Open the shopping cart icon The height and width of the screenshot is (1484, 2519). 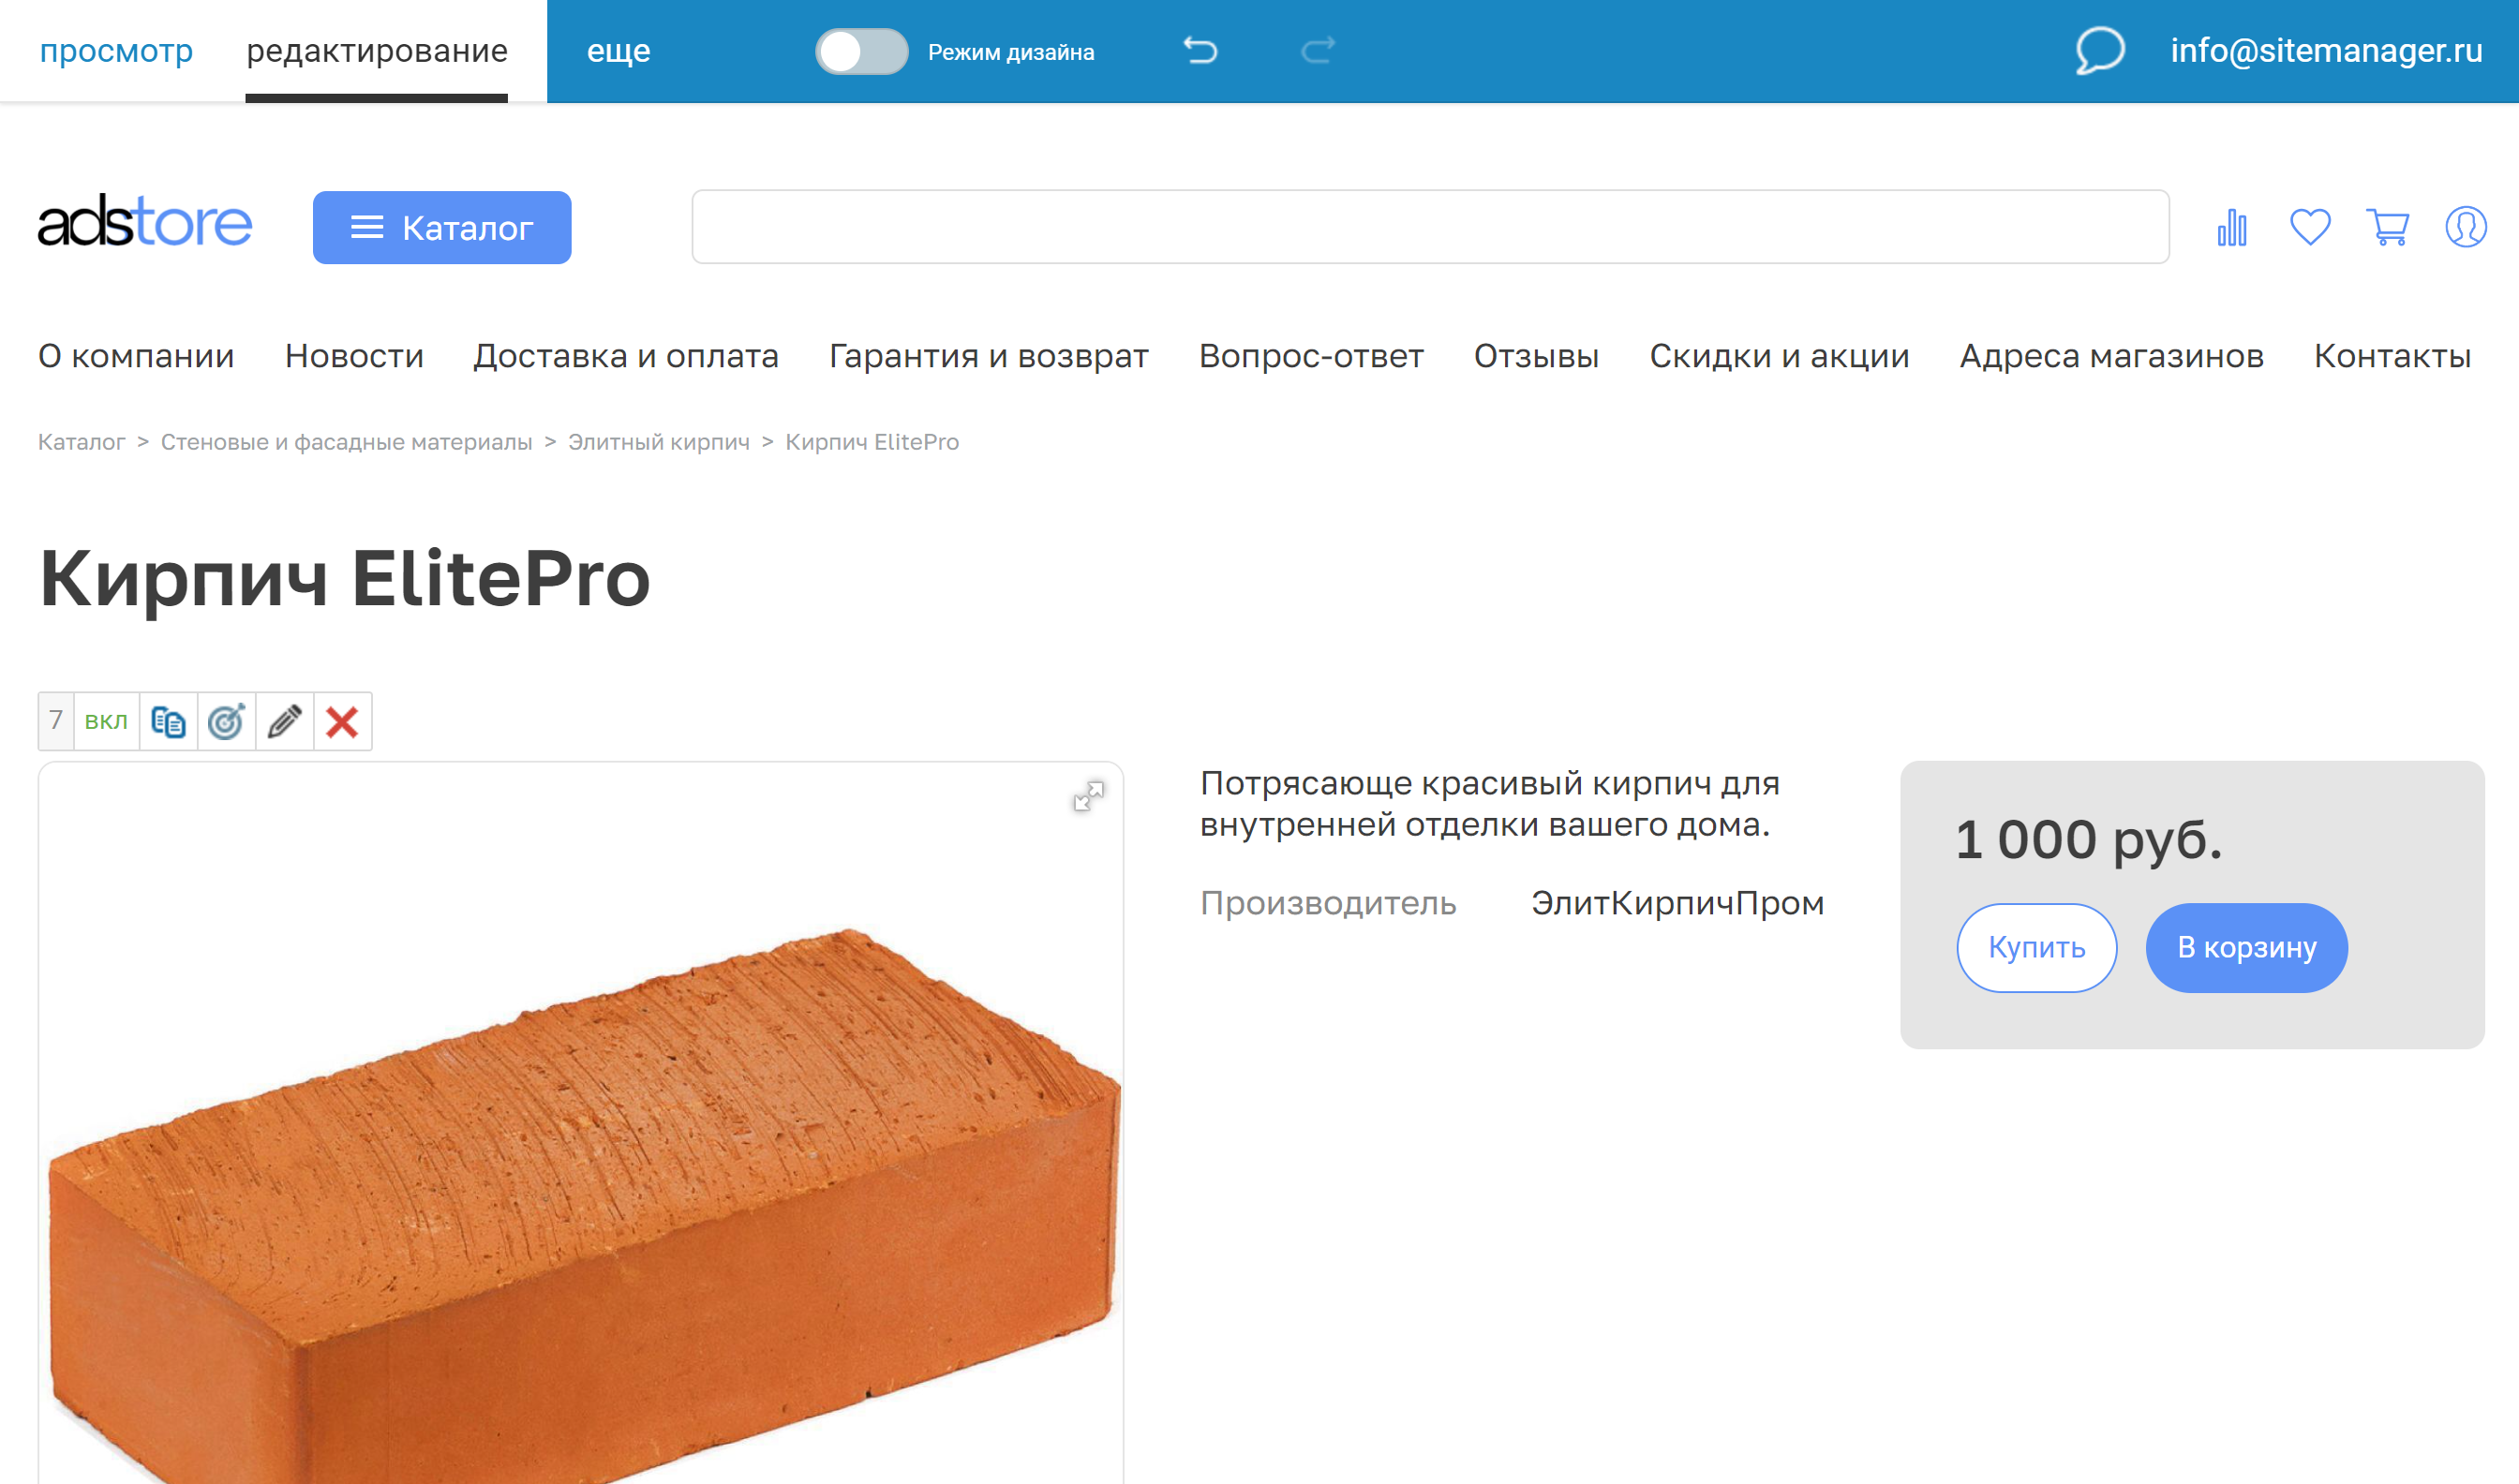click(2388, 227)
